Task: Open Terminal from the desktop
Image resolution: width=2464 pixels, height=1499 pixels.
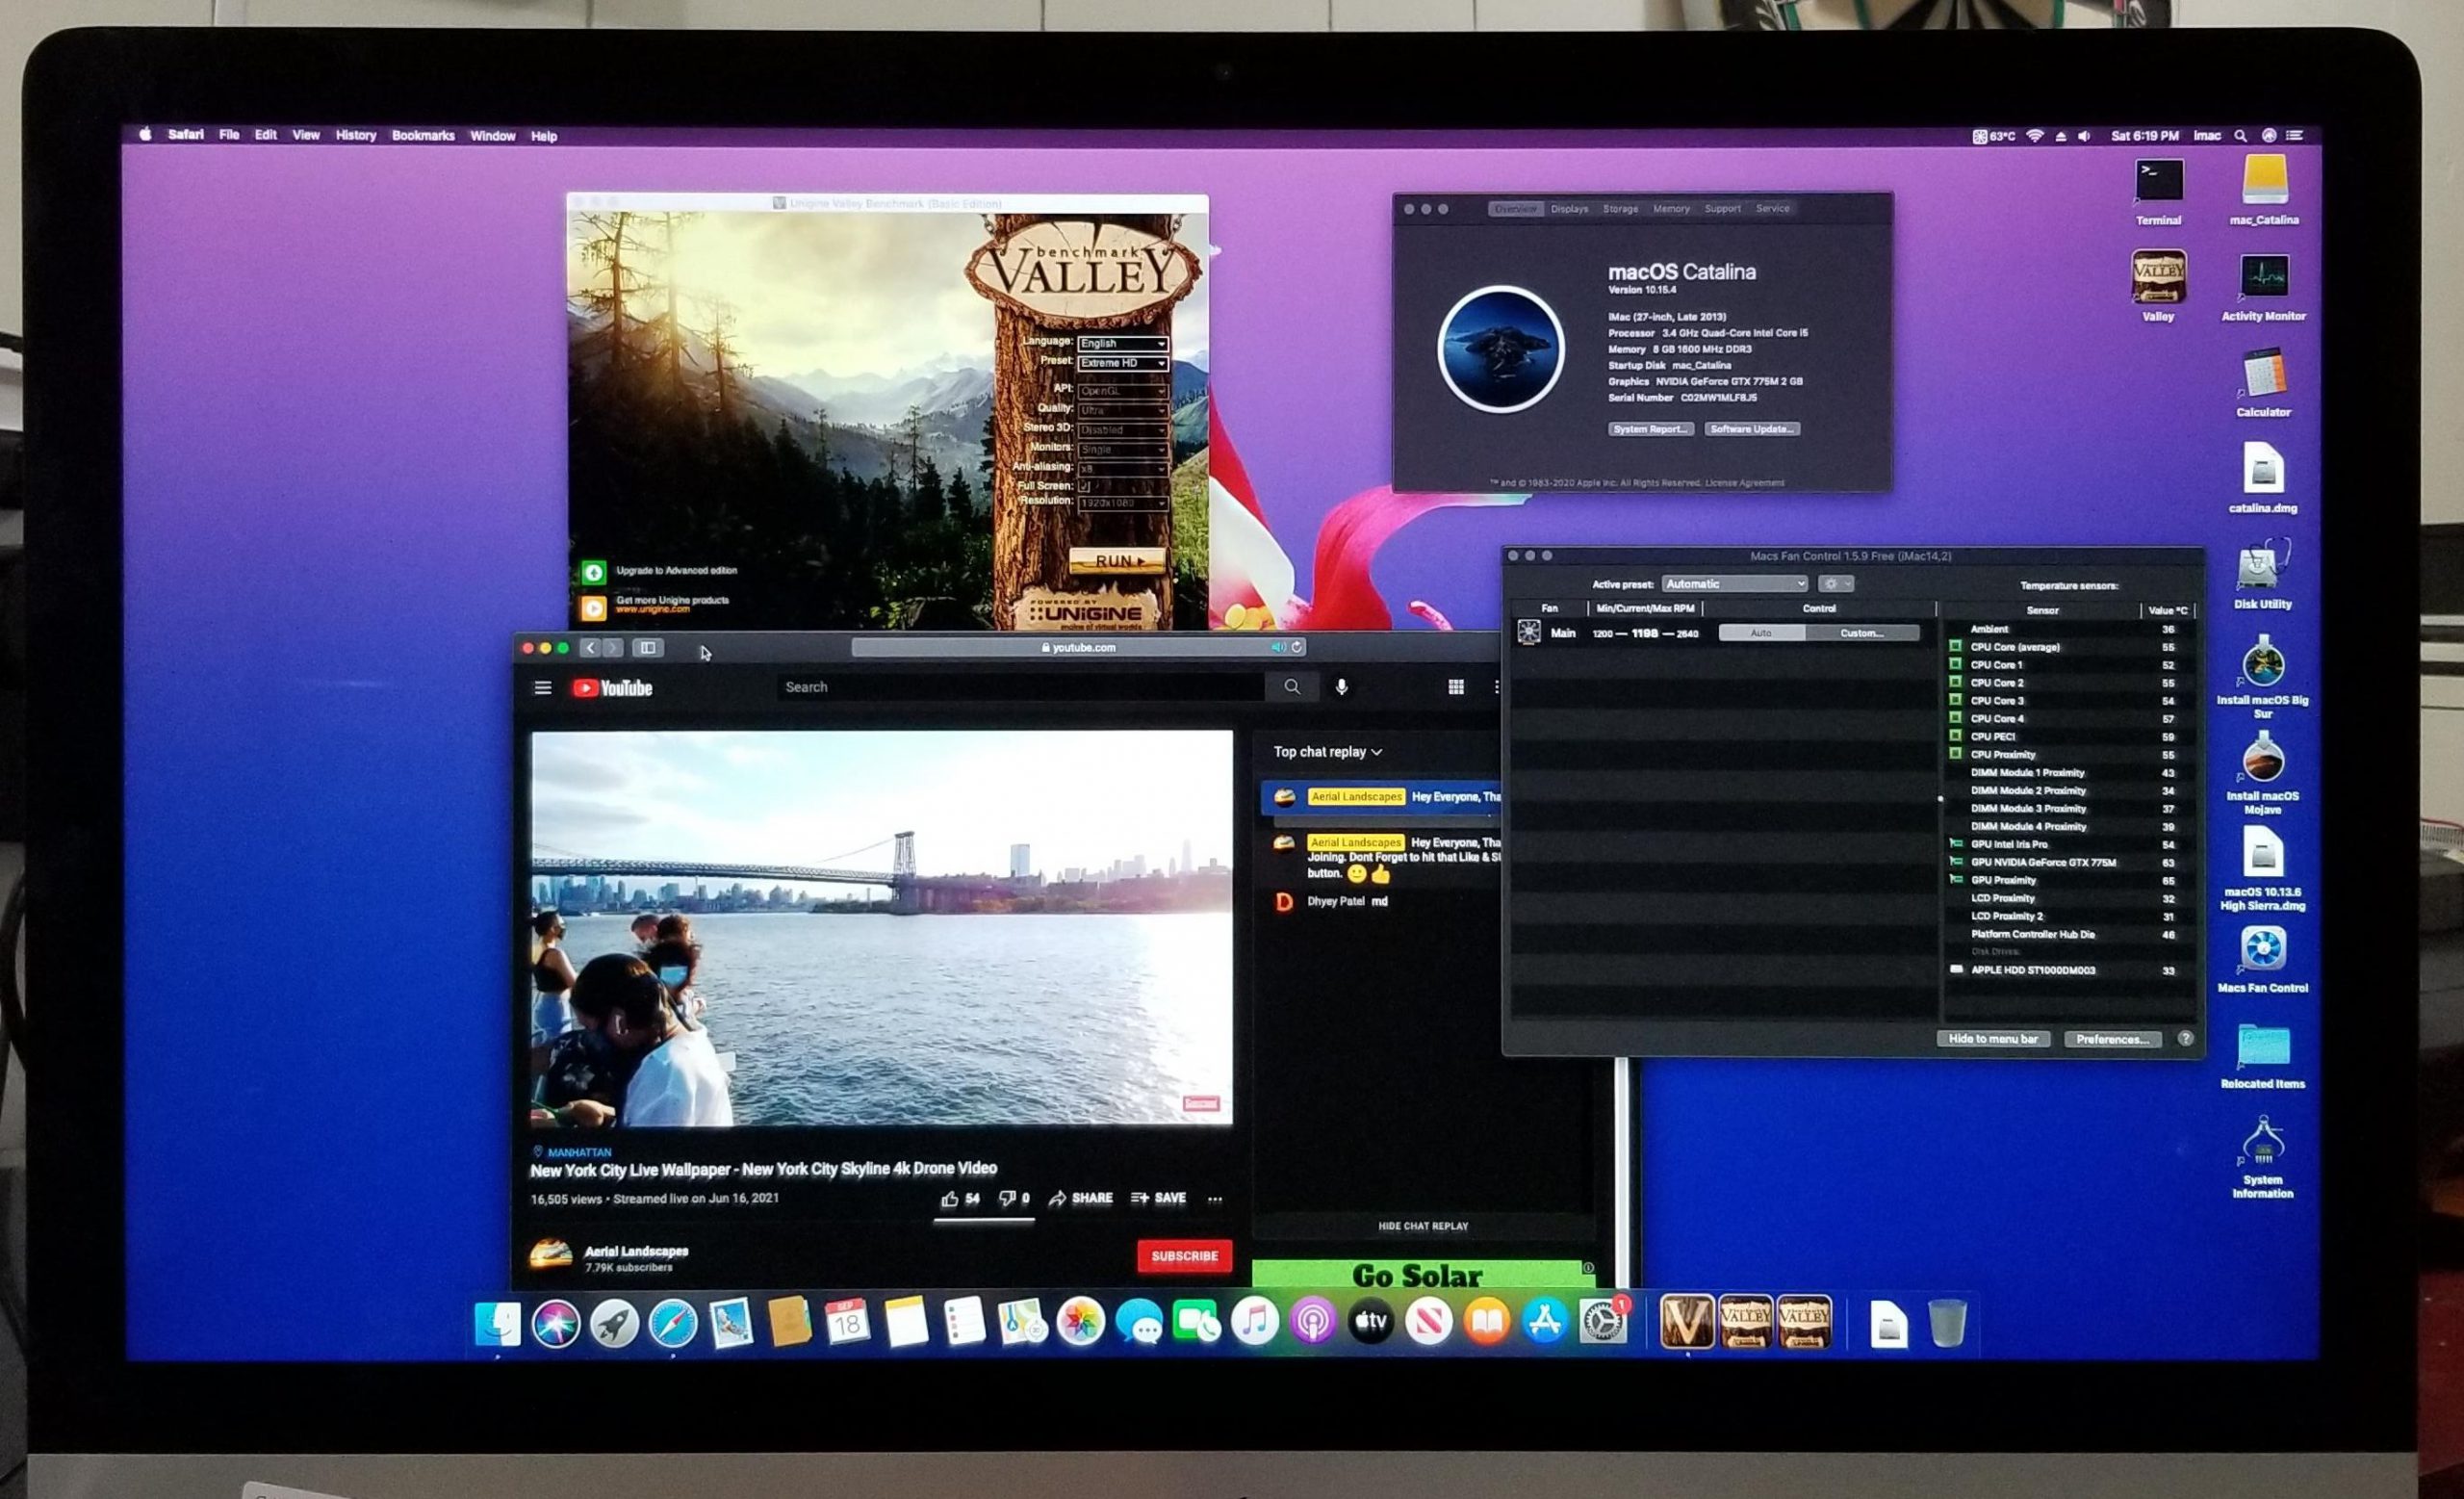Action: click(2159, 192)
